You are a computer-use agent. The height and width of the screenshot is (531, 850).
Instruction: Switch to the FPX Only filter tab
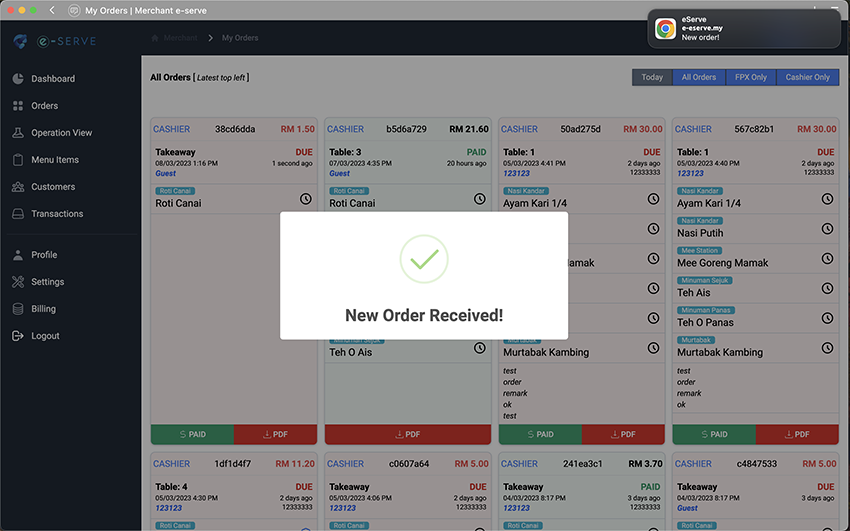coord(751,77)
